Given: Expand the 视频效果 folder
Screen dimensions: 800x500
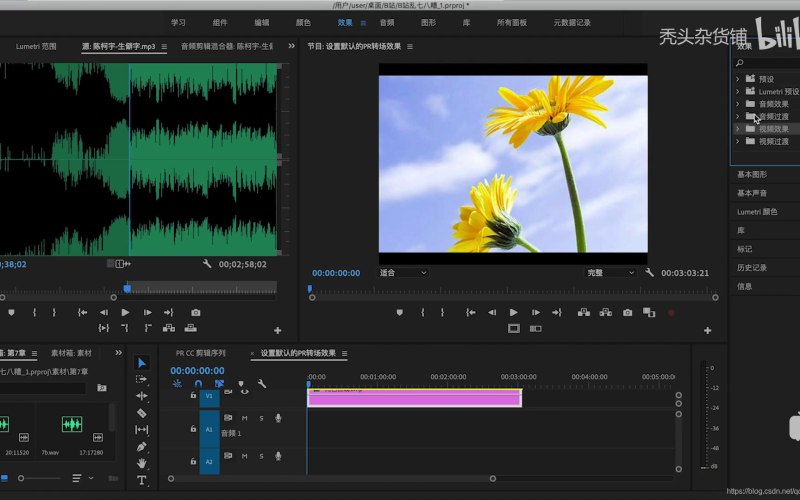Looking at the screenshot, I should coord(738,129).
